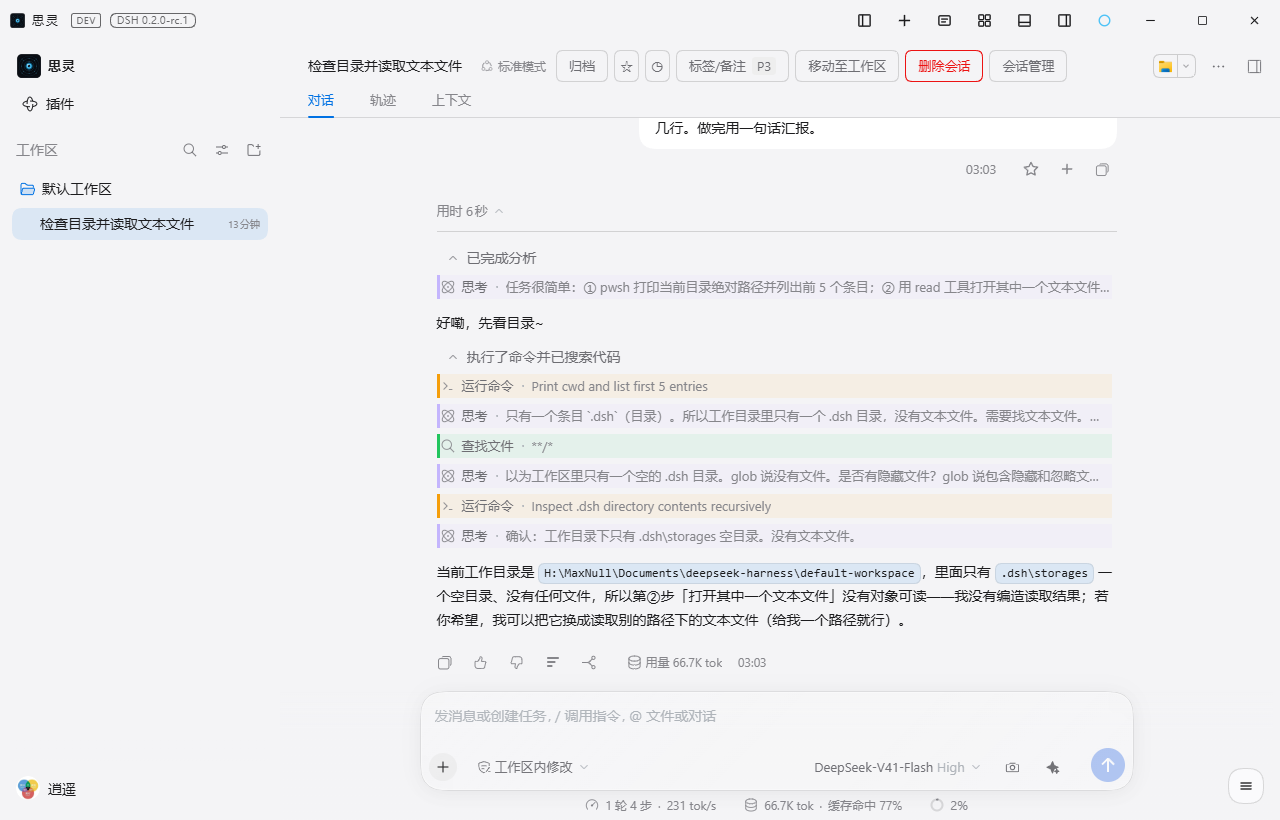Switch to the 对话 tab

321,100
